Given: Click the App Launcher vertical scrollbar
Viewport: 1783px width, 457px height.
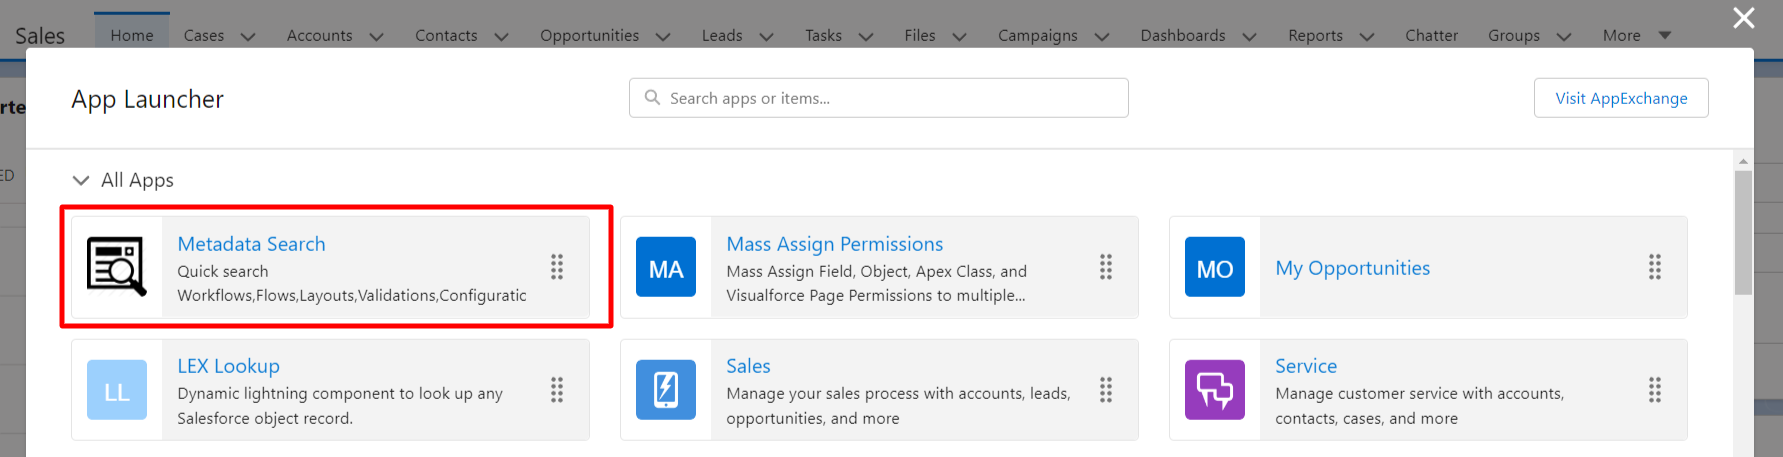Looking at the screenshot, I should tap(1743, 232).
